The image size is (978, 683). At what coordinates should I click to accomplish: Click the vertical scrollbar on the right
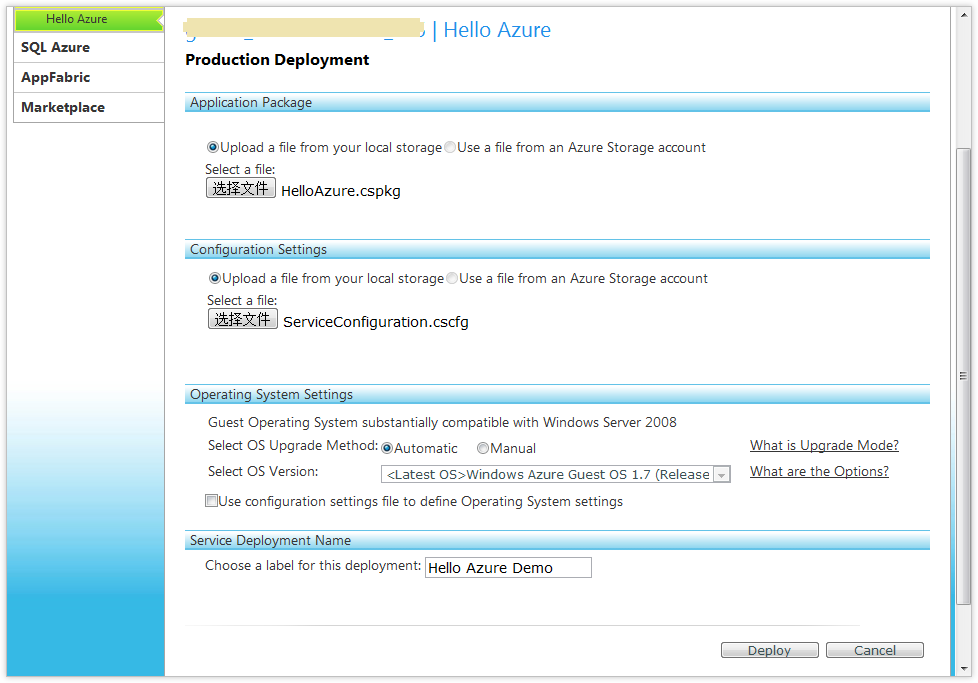963,375
